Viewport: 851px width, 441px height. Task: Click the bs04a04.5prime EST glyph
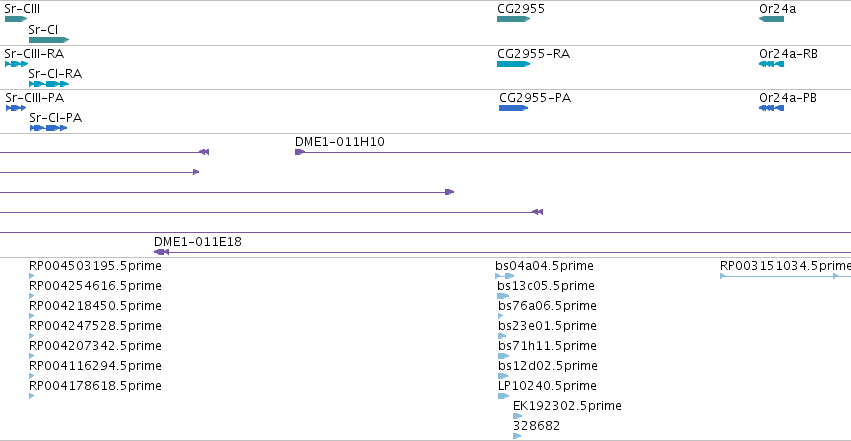(x=504, y=276)
